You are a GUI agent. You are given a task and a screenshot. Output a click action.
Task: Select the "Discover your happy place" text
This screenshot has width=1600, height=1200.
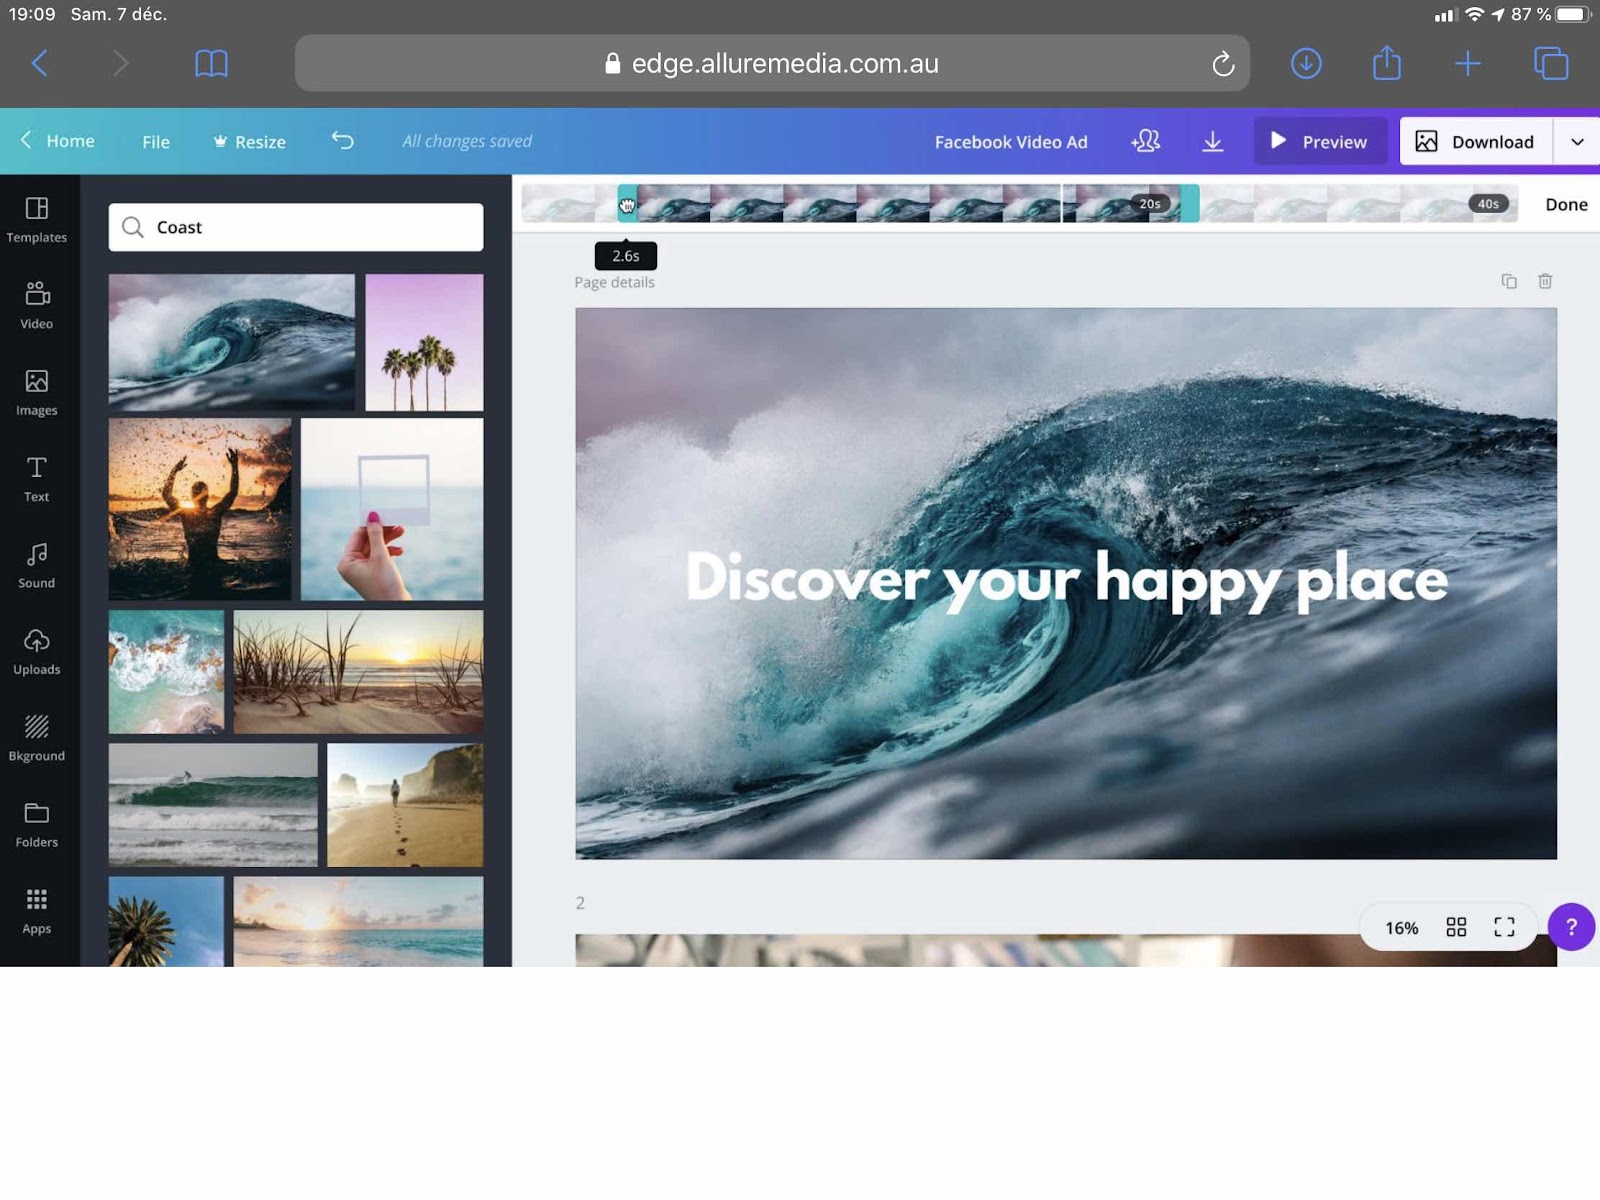click(1066, 579)
